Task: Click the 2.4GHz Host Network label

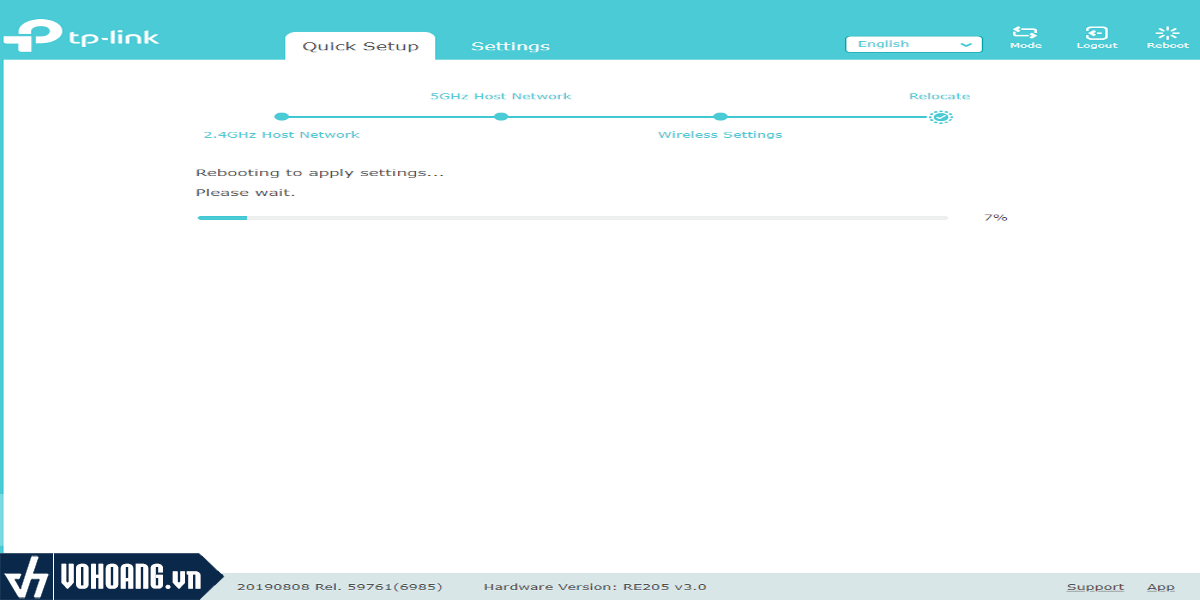Action: [282, 135]
